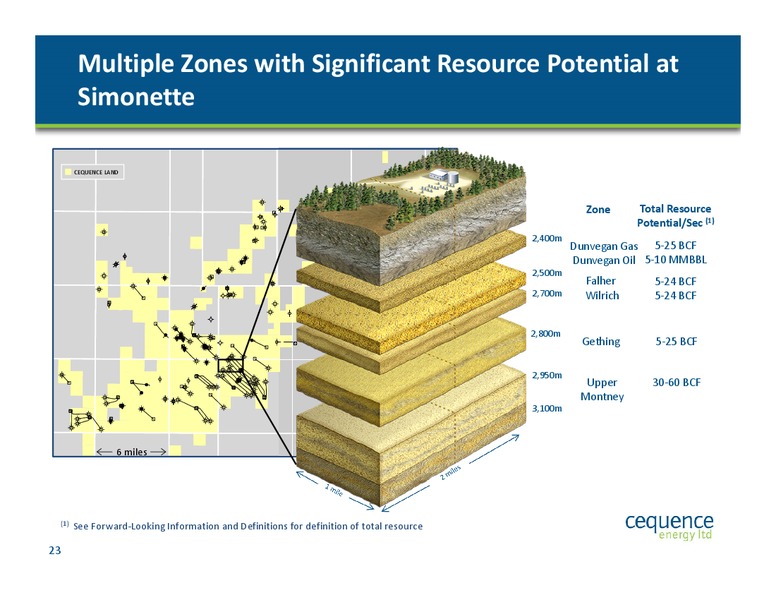This screenshot has height=600, width=776.
Task: Click the '5-25 BCF' value beside Gething
Action: tap(676, 342)
